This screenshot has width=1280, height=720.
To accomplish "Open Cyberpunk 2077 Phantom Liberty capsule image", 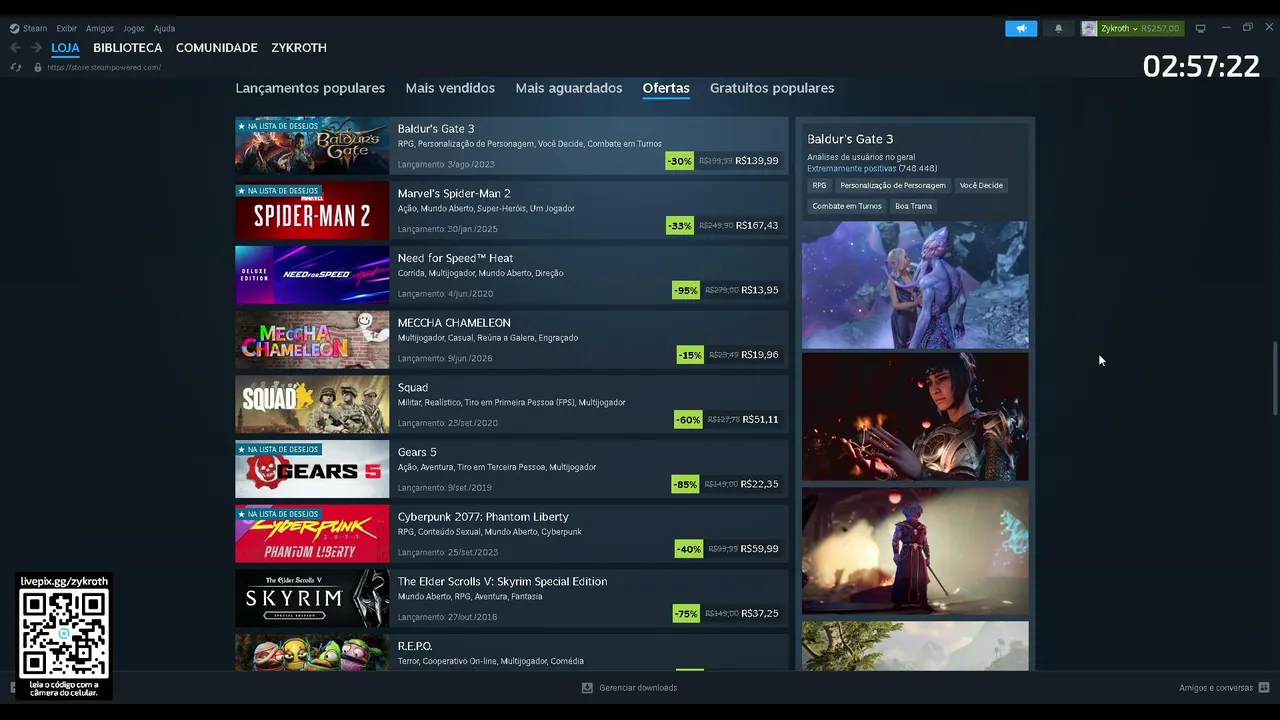I will 312,534.
